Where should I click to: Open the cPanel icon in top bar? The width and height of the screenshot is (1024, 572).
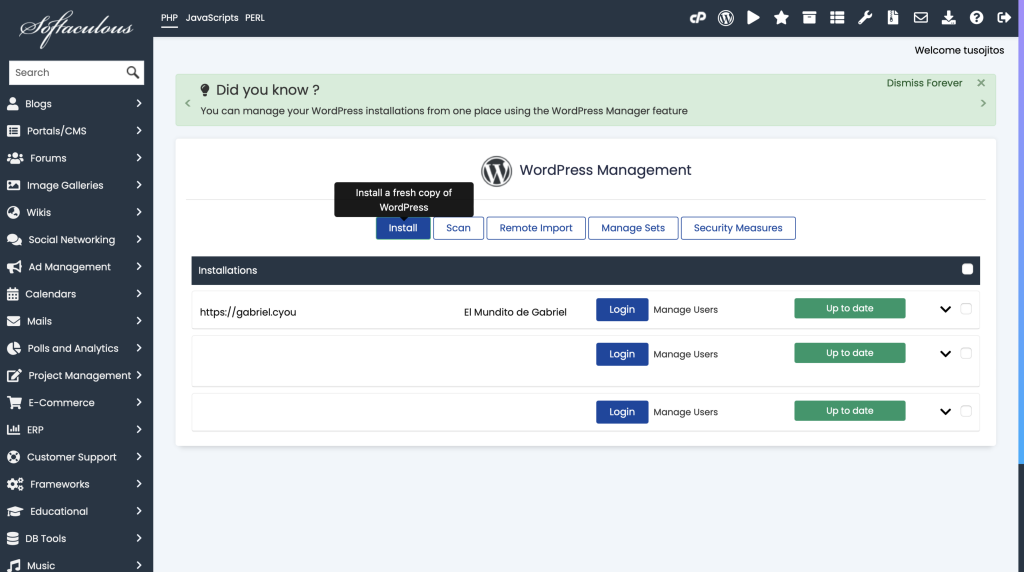697,18
